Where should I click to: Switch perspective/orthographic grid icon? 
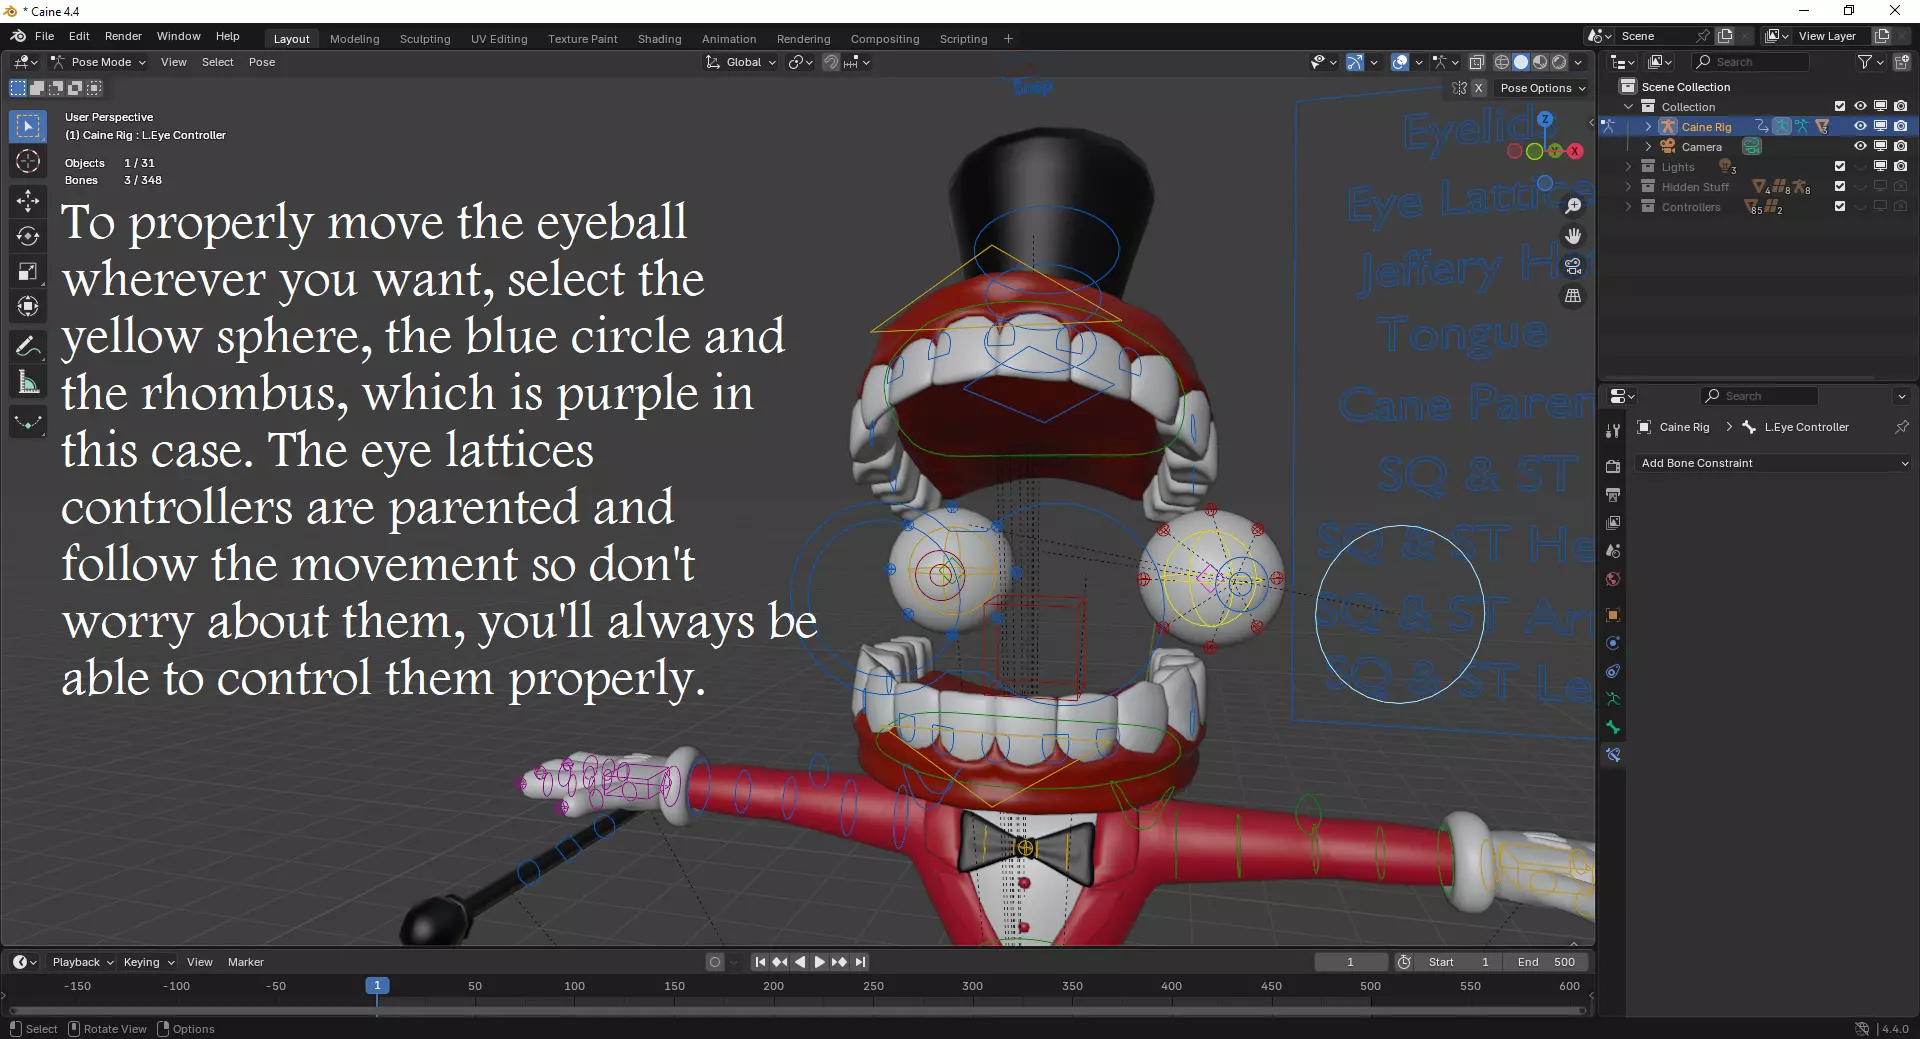(x=1573, y=296)
